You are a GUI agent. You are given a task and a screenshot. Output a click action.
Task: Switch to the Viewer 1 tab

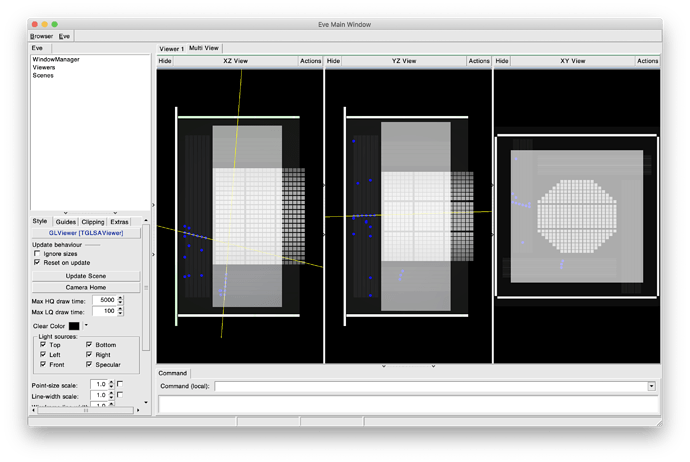tap(171, 48)
